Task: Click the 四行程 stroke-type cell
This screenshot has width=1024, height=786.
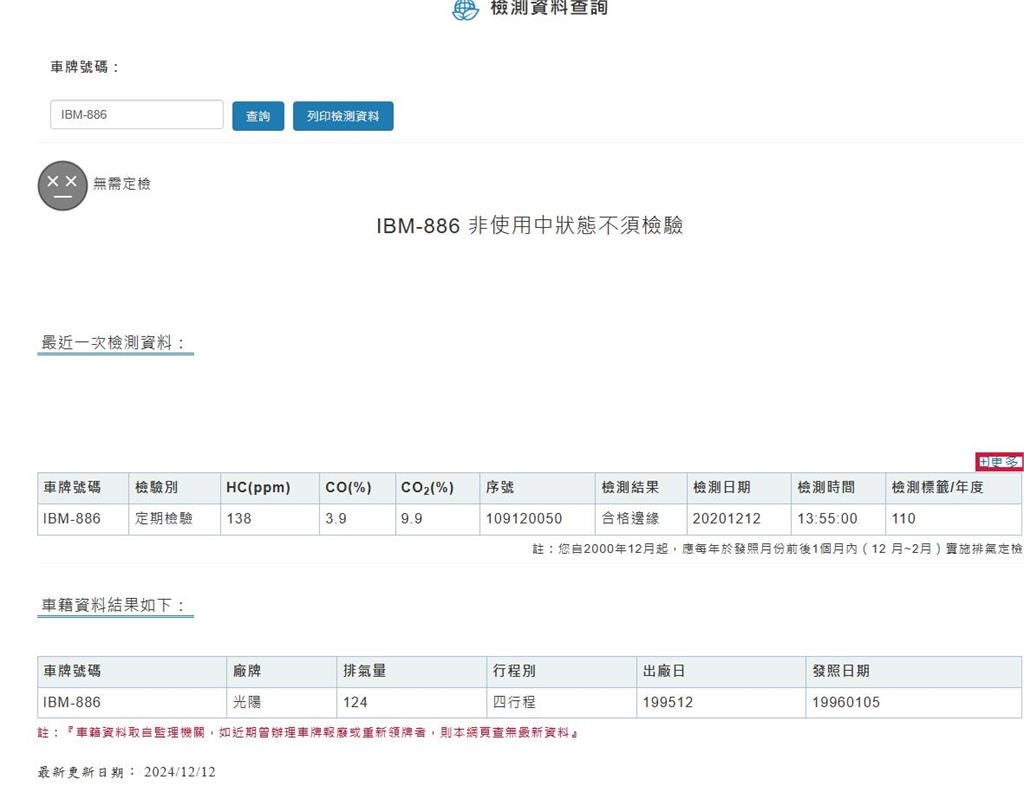Action: coord(513,702)
